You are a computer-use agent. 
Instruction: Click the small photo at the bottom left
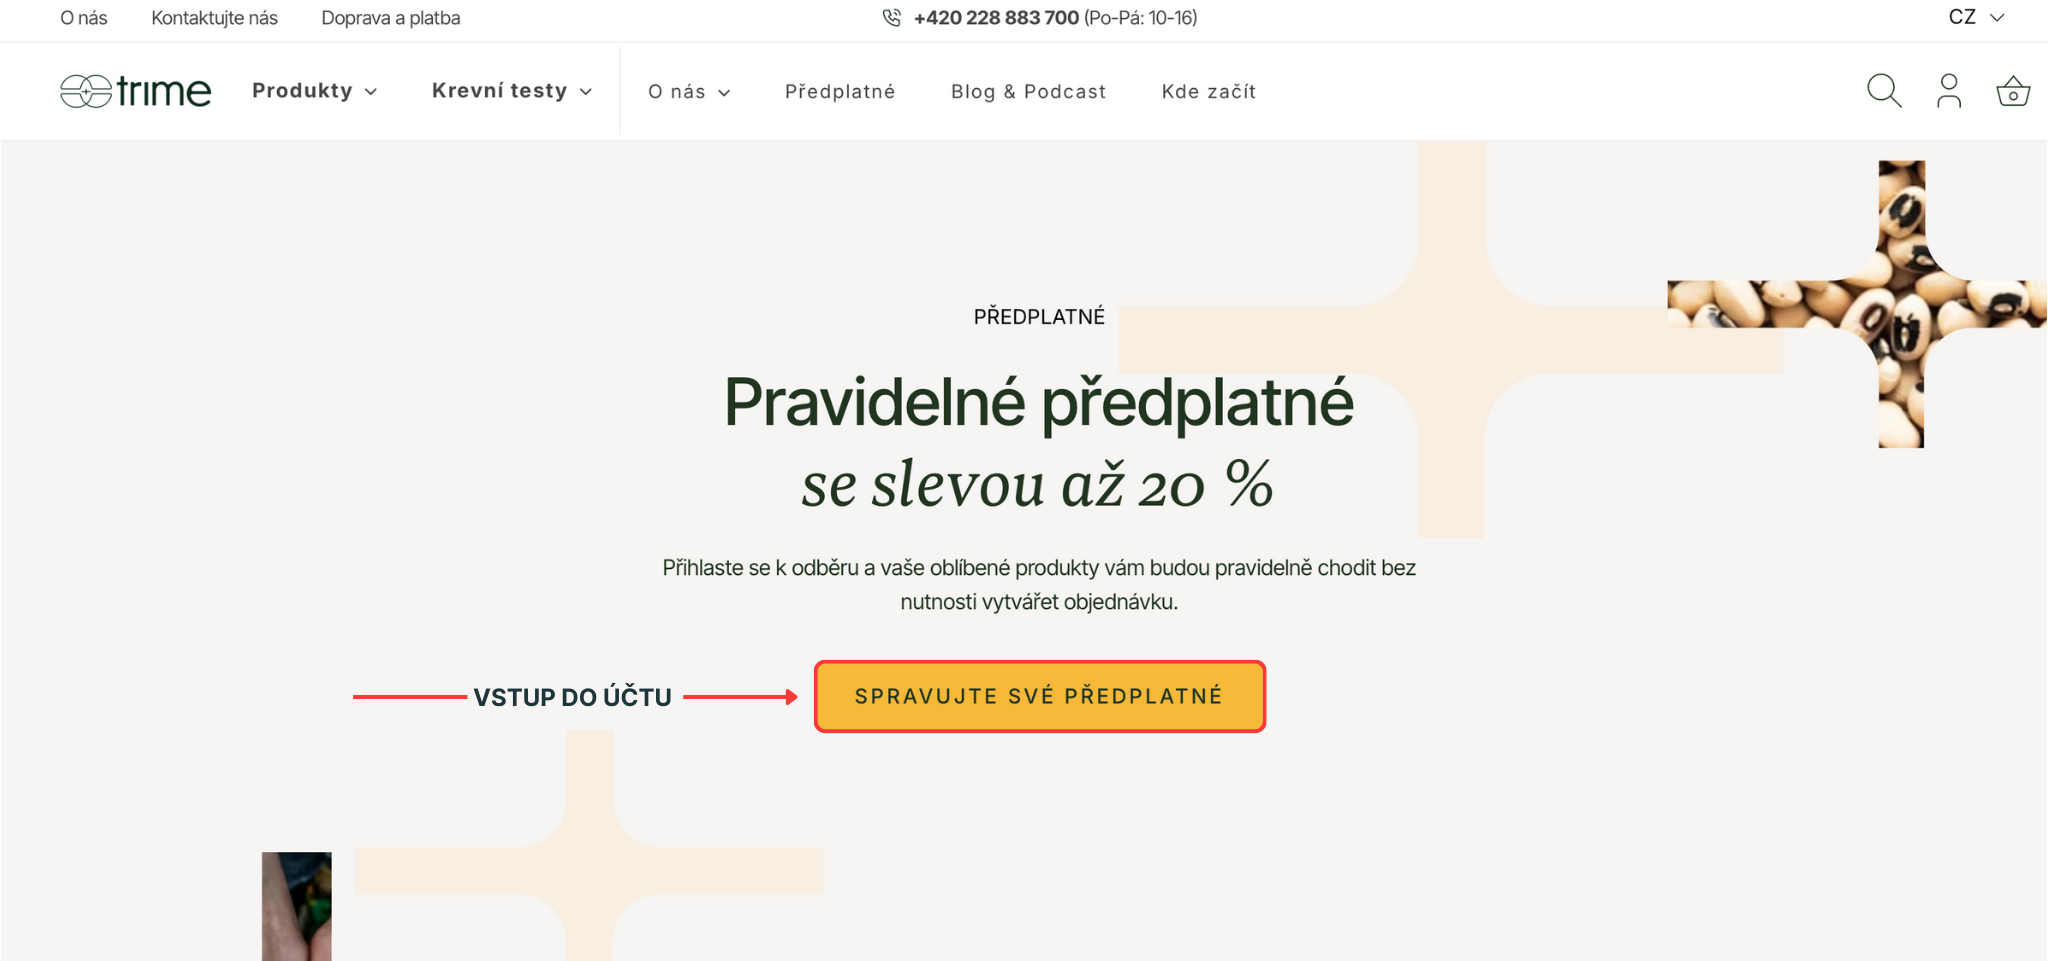point(297,906)
